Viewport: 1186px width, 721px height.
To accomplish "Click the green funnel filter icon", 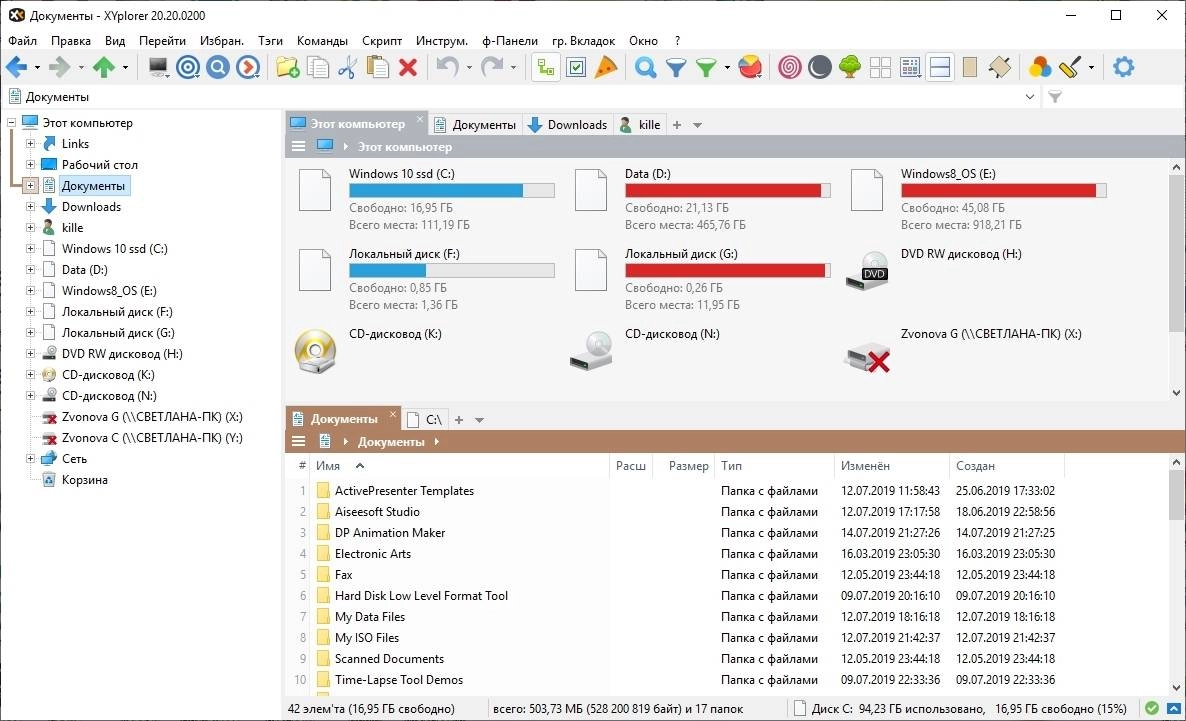I will click(706, 67).
